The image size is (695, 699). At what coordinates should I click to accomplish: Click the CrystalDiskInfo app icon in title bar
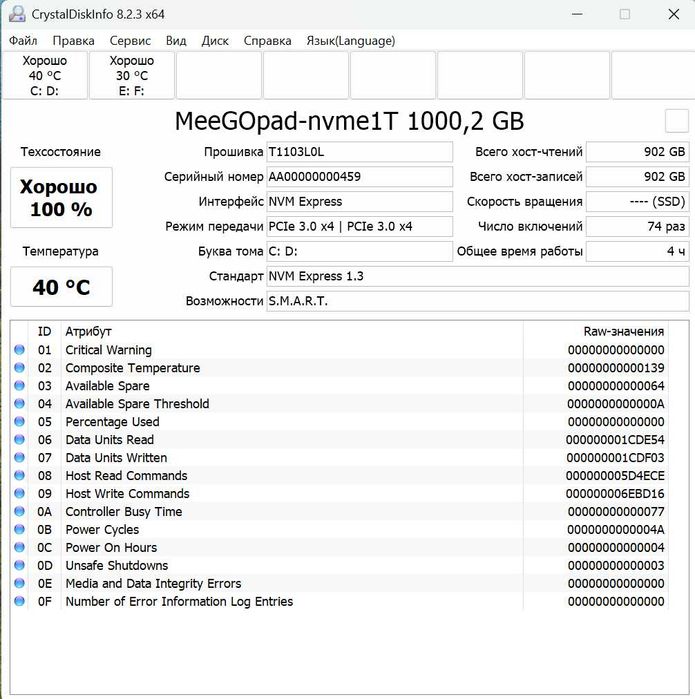pos(17,14)
